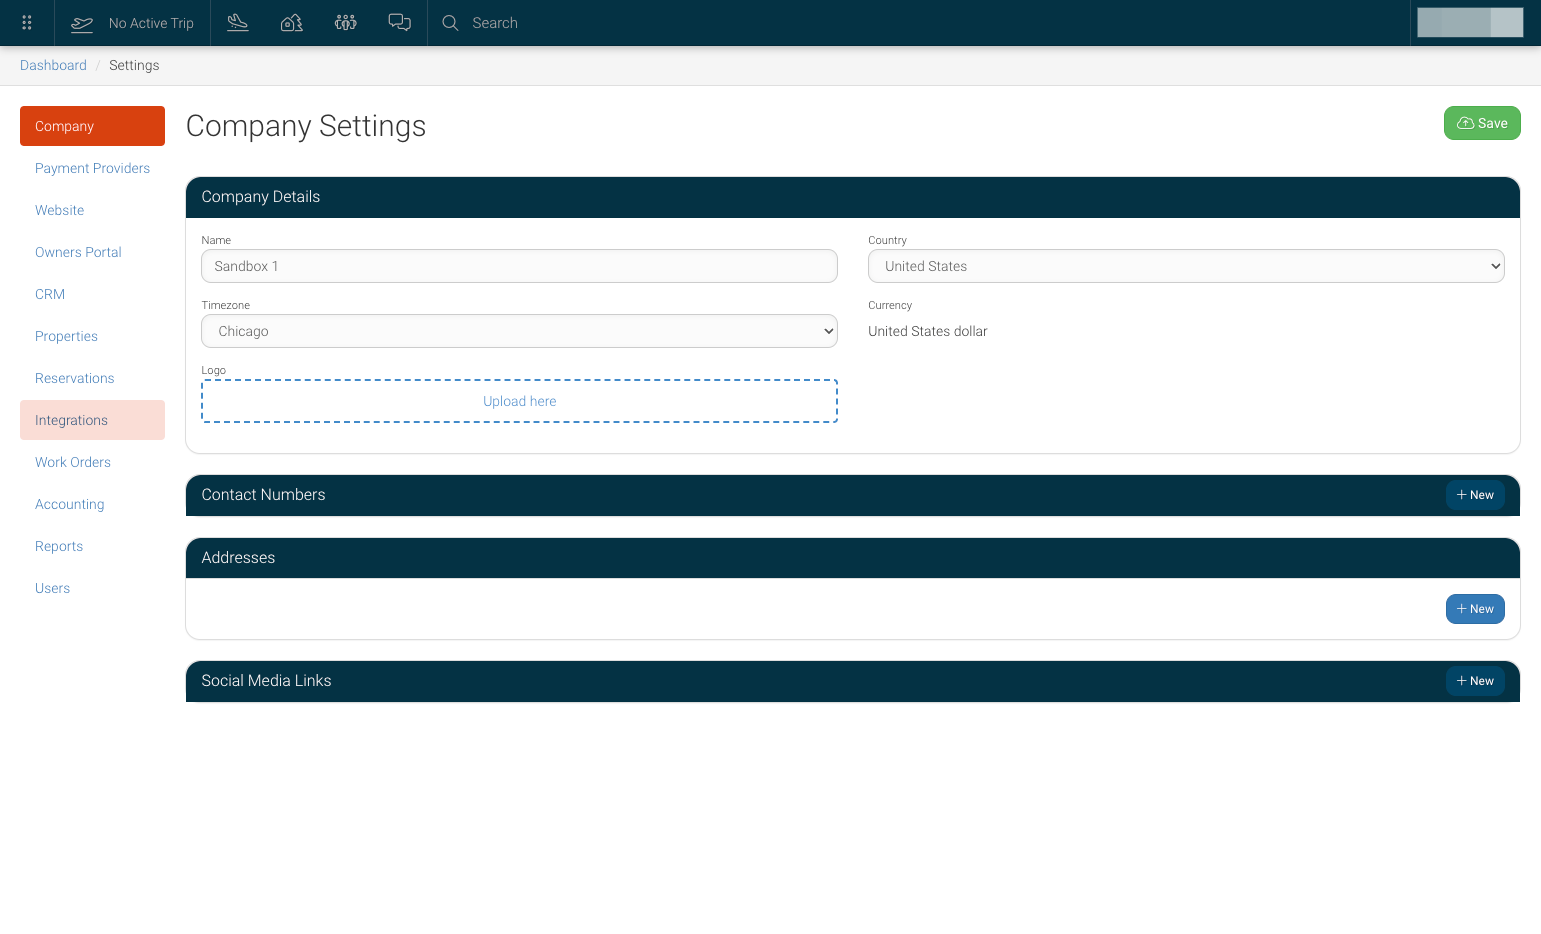Expand the Country dropdown

click(1186, 266)
